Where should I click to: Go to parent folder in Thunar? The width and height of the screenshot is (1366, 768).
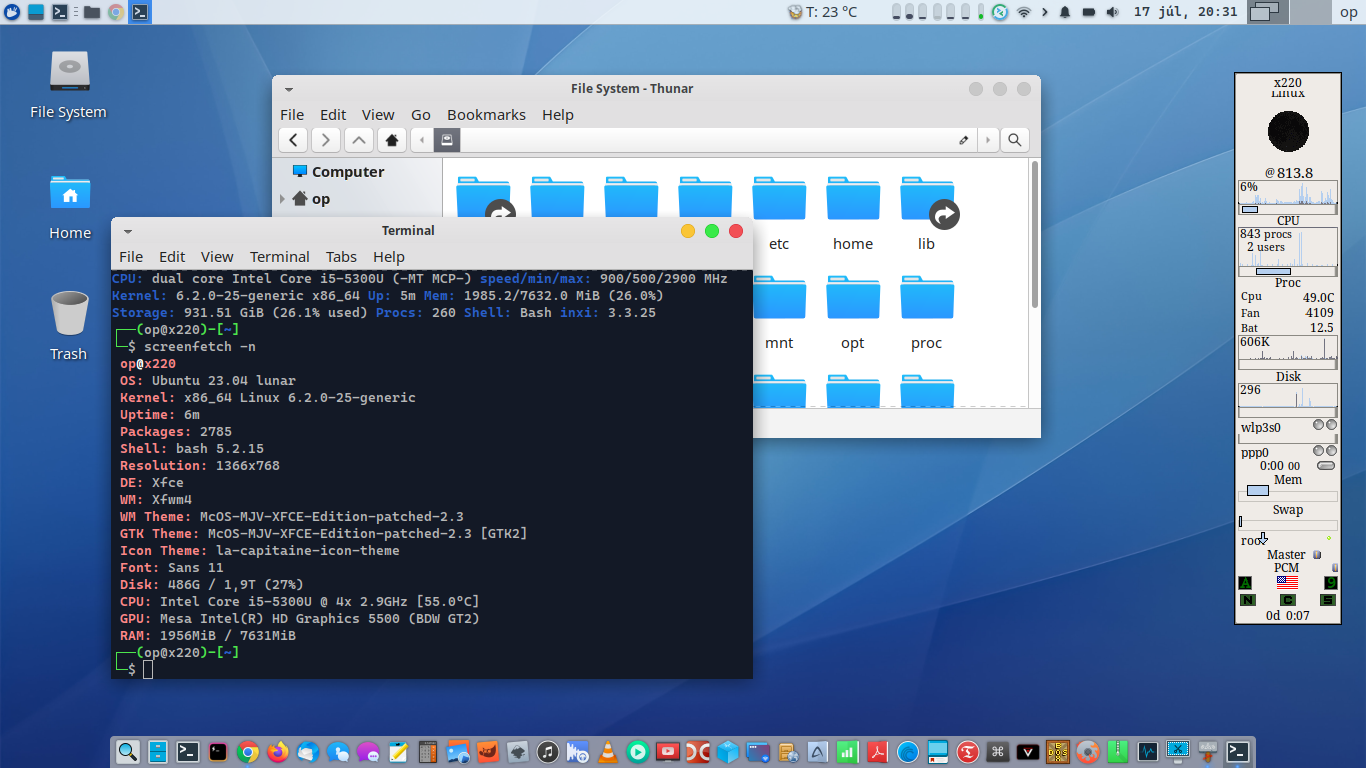[x=359, y=140]
